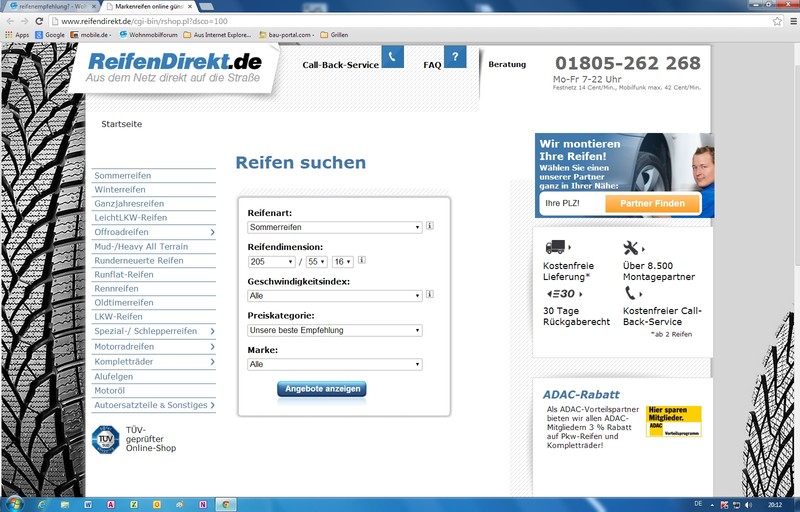Open the Beratung link in header
The image size is (800, 512).
pos(507,64)
